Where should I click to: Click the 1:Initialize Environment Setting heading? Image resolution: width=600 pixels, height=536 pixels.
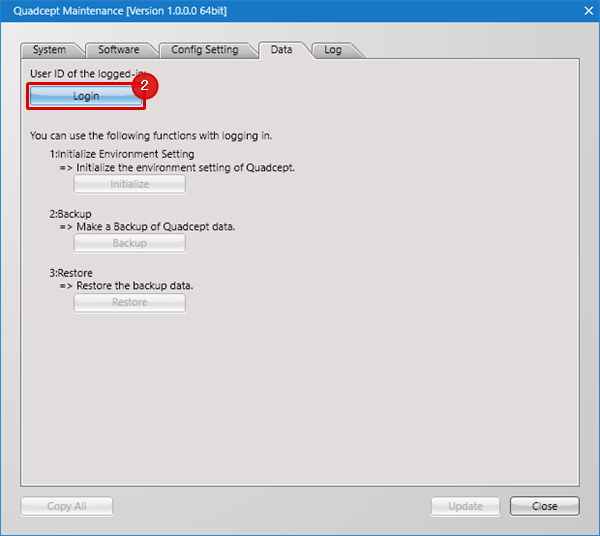(121, 154)
